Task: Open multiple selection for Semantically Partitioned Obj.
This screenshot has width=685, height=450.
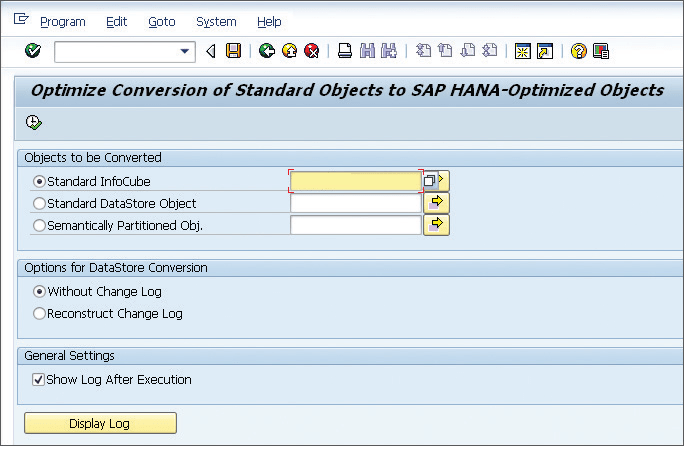Action: click(x=437, y=225)
